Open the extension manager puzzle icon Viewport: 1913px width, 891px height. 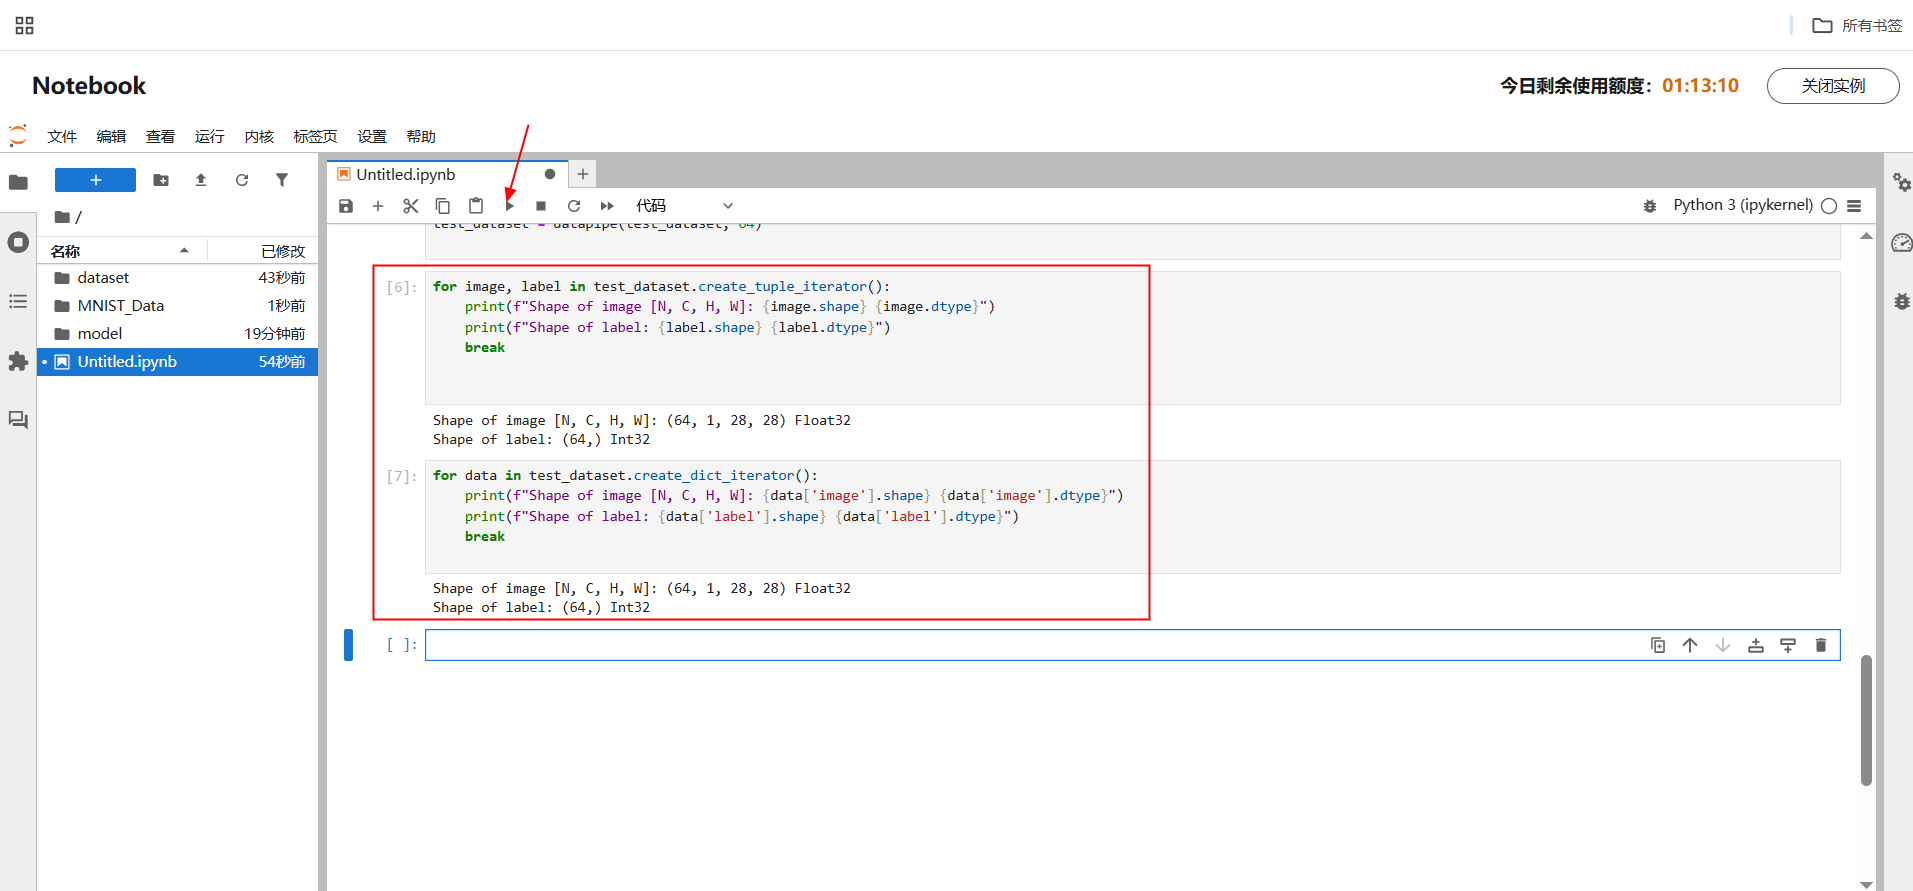[x=18, y=361]
